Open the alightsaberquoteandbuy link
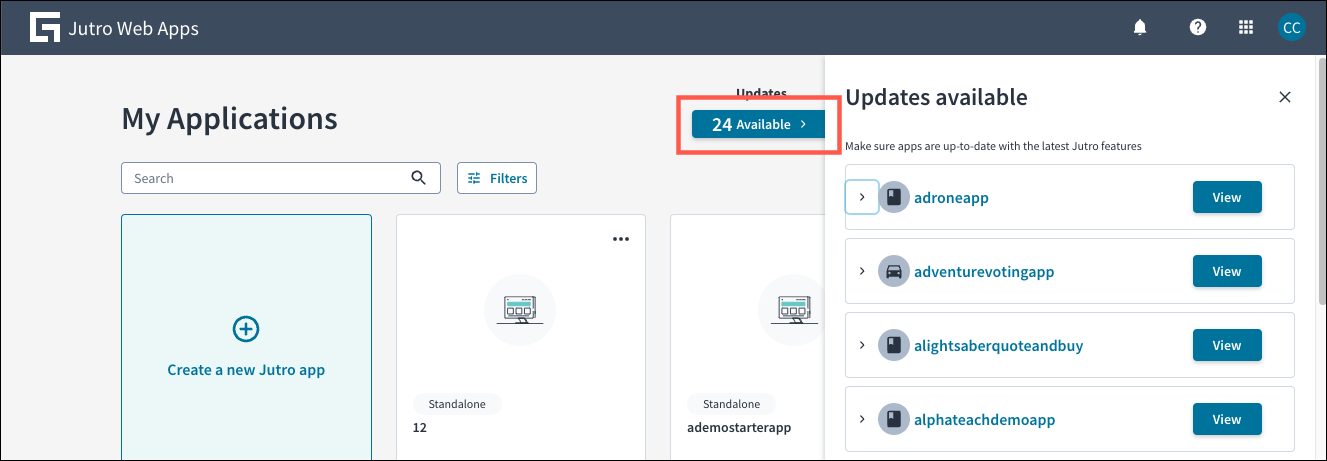 (x=998, y=346)
